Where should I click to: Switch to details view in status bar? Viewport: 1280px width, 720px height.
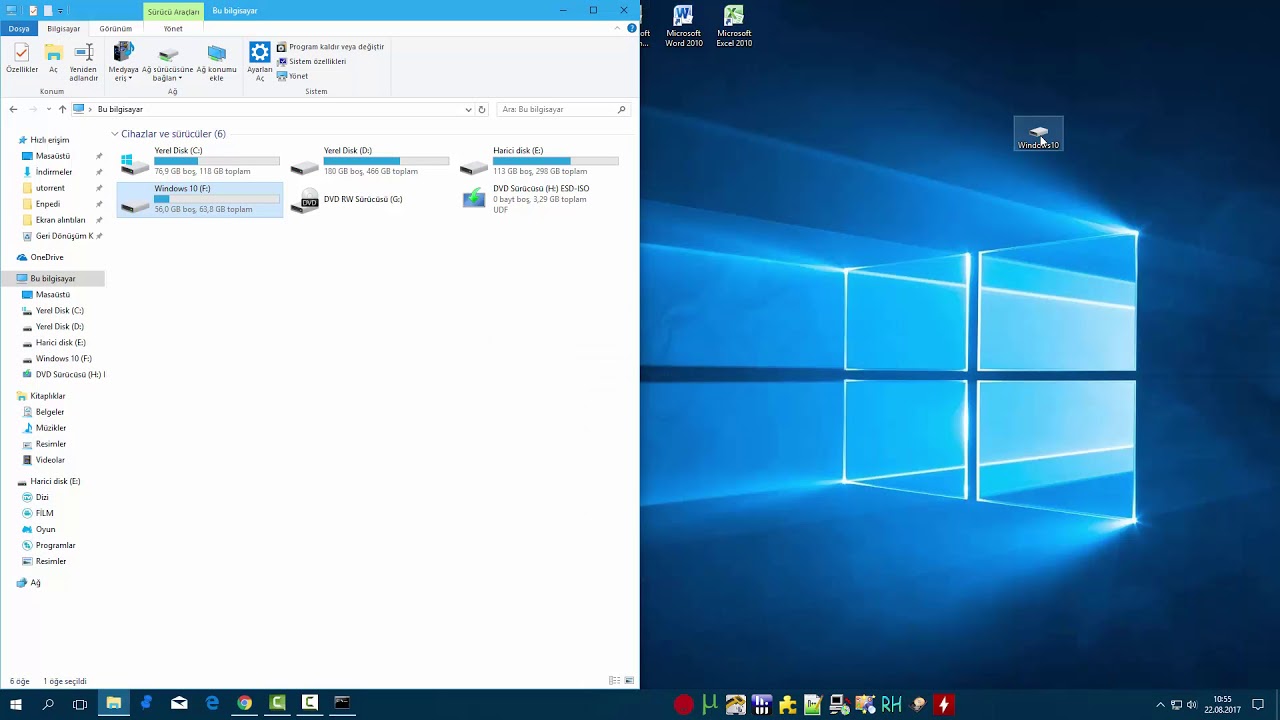pyautogui.click(x=614, y=681)
